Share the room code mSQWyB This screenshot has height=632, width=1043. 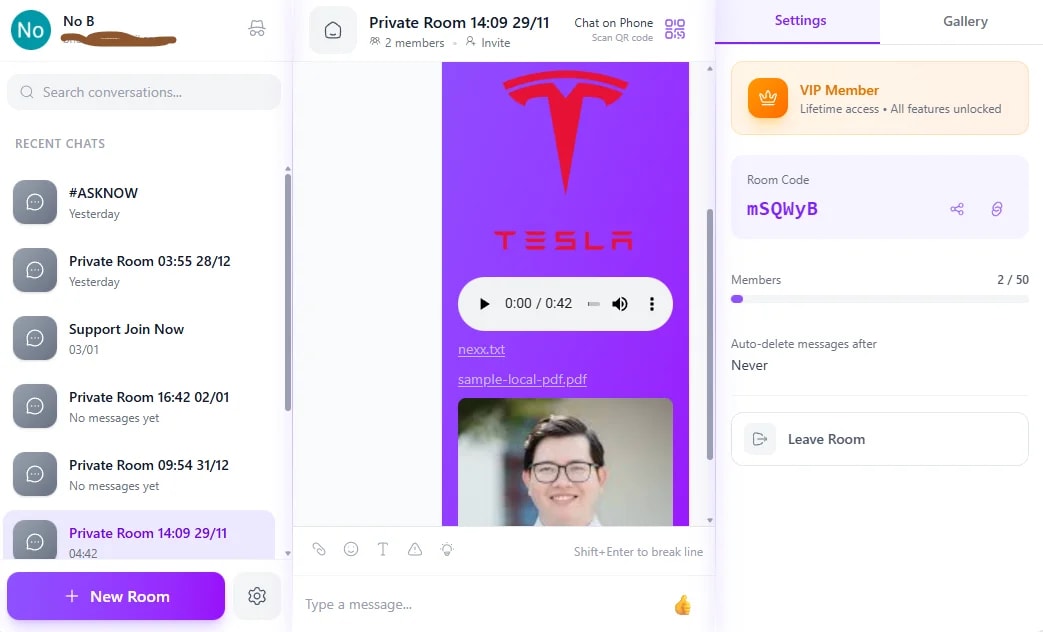point(956,209)
